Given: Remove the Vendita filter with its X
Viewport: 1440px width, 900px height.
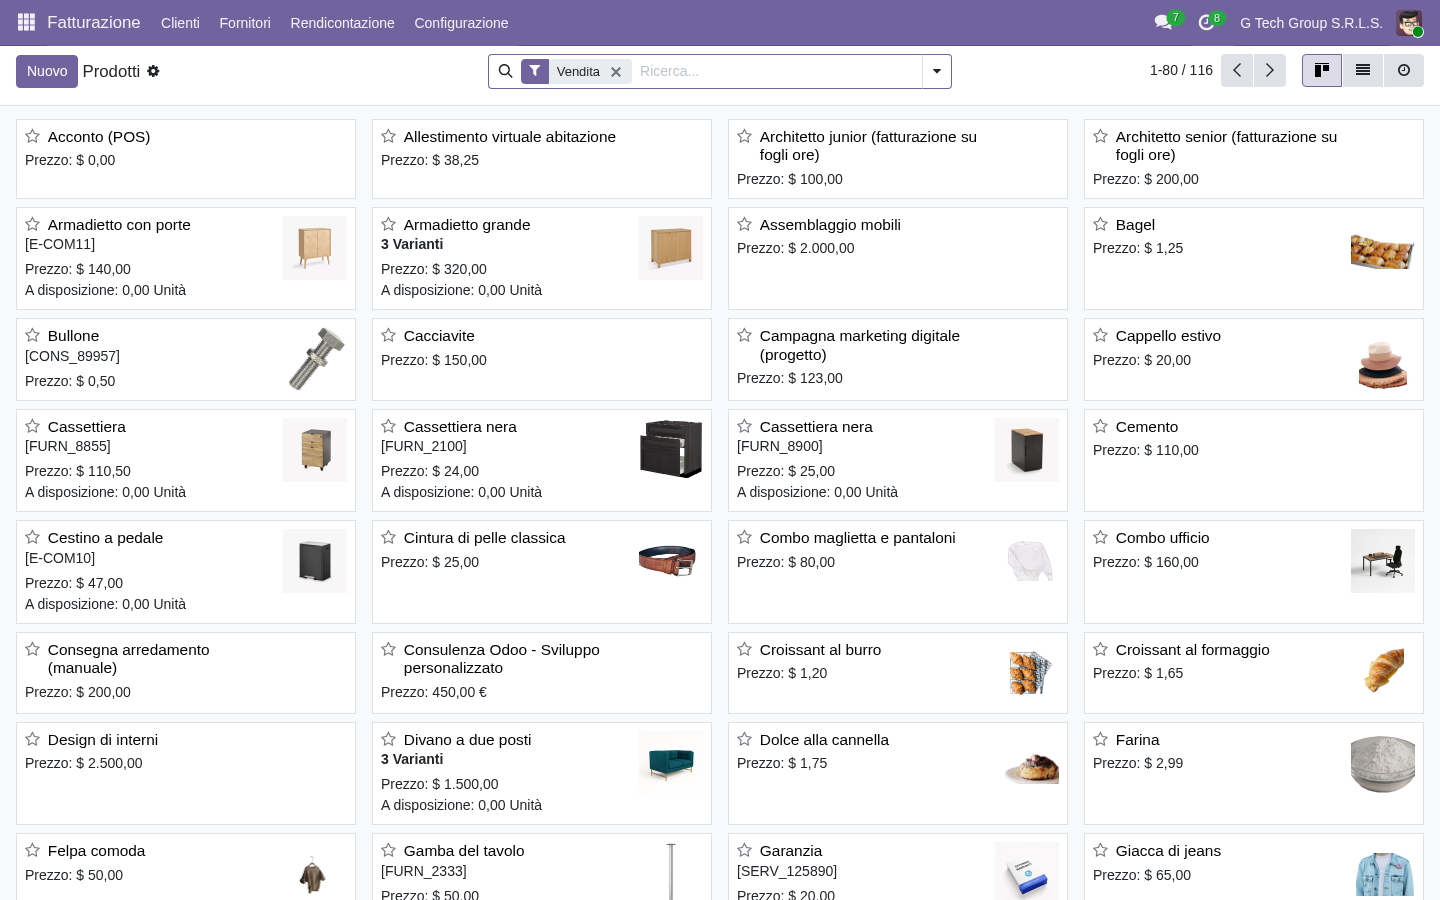Looking at the screenshot, I should pyautogui.click(x=616, y=72).
